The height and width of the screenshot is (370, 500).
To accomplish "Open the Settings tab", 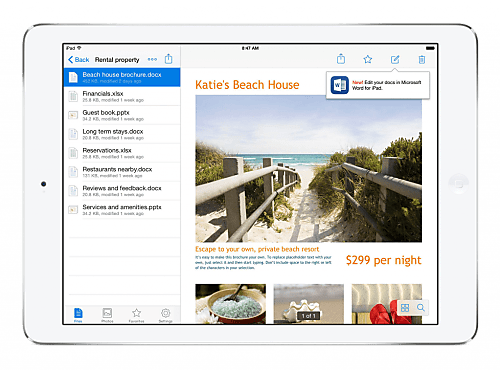I will (165, 315).
